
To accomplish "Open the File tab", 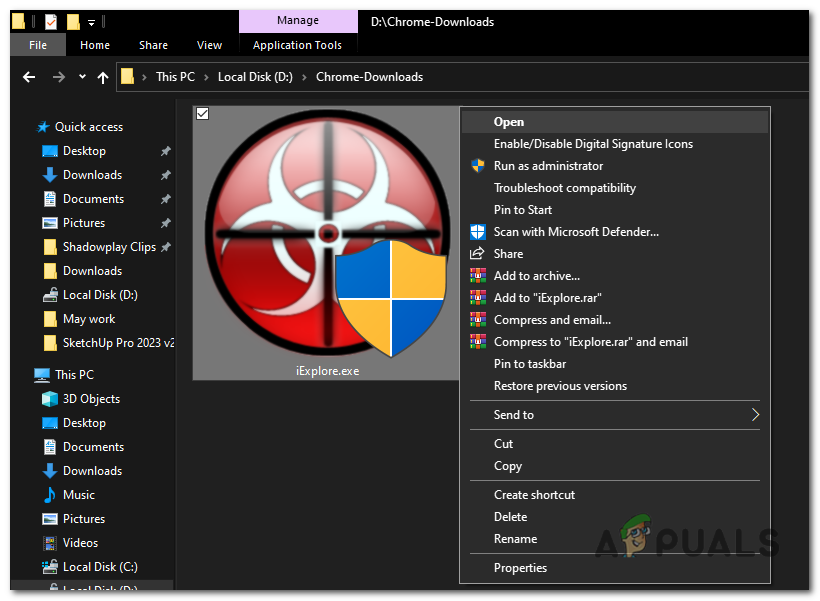I will (x=38, y=45).
